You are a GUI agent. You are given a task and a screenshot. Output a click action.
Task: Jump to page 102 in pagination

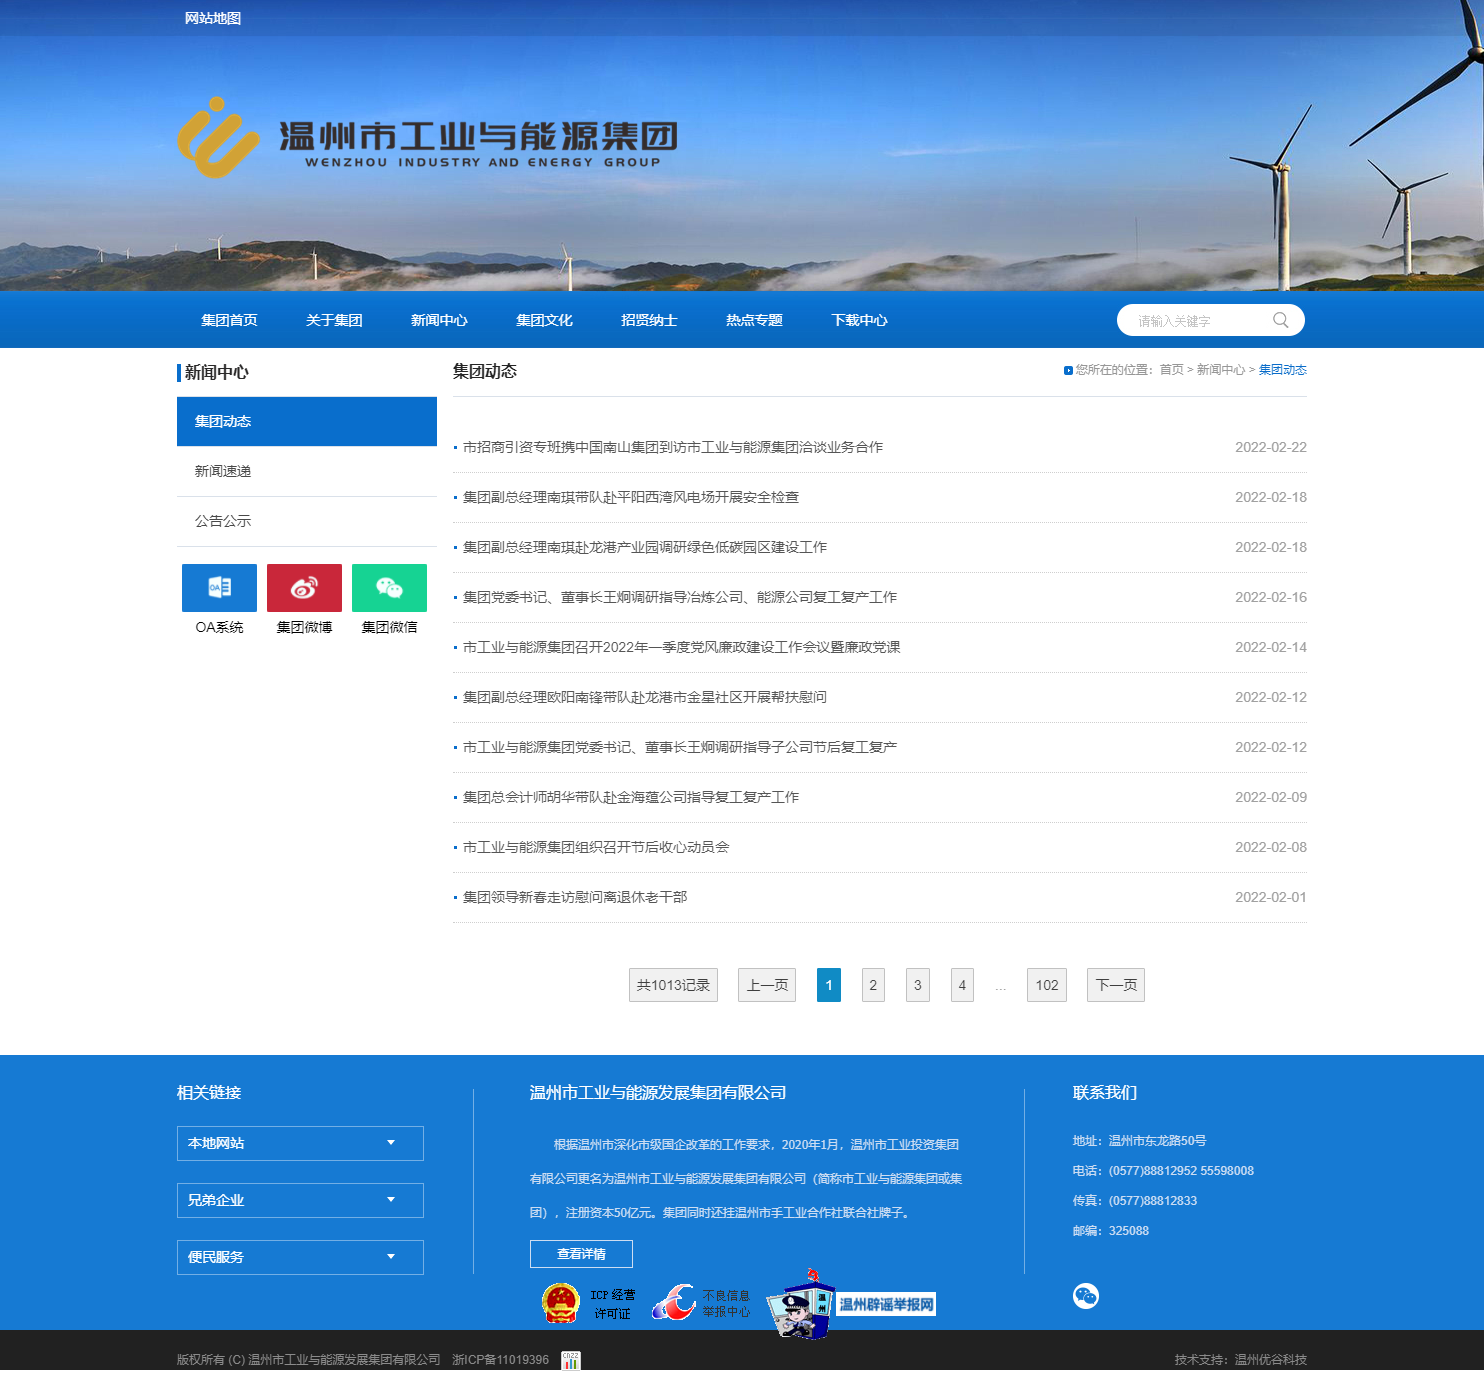point(1046,985)
